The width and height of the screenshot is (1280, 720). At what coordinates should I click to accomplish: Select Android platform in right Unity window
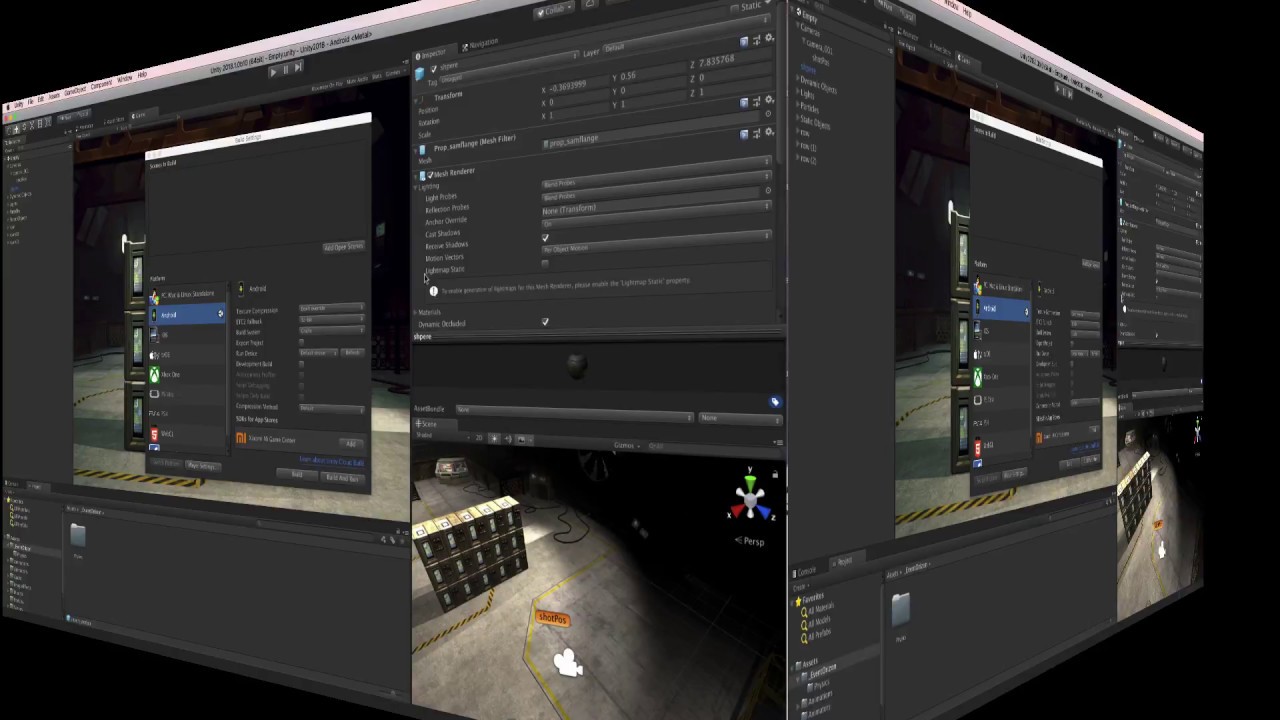(1001, 309)
